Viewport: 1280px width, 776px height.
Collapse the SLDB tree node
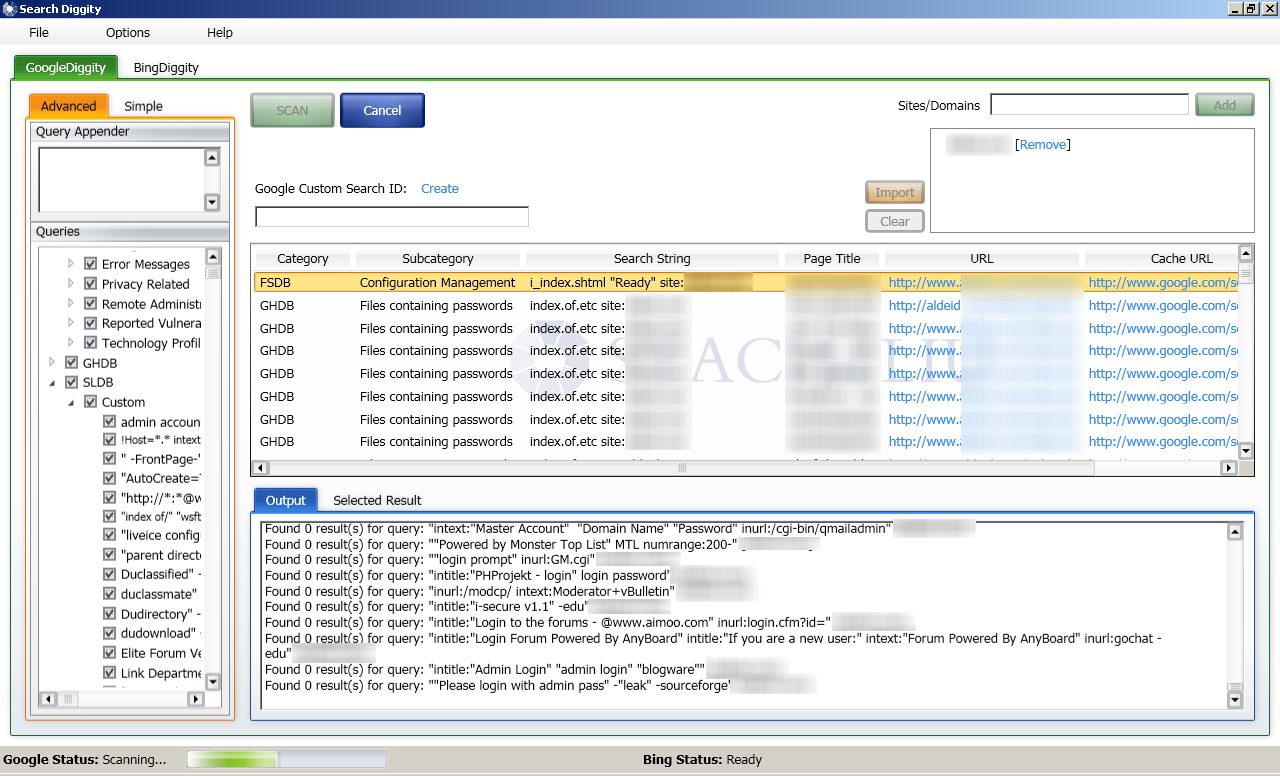(52, 383)
